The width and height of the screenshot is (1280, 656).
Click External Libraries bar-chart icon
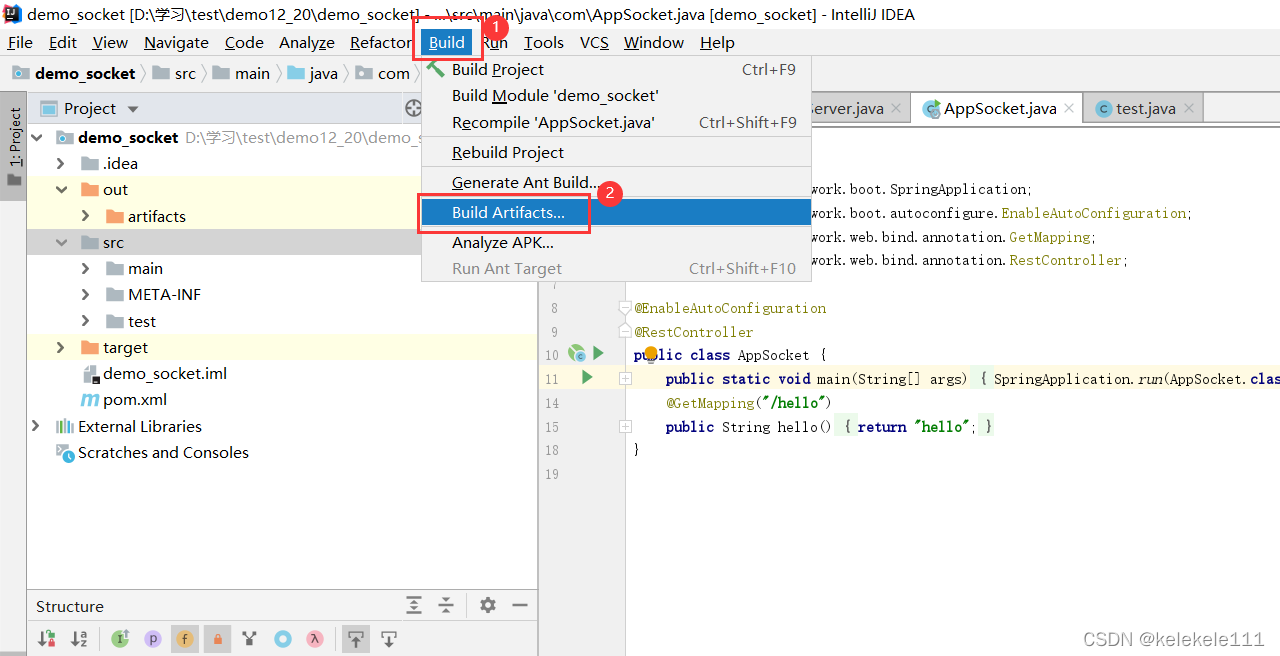click(64, 426)
